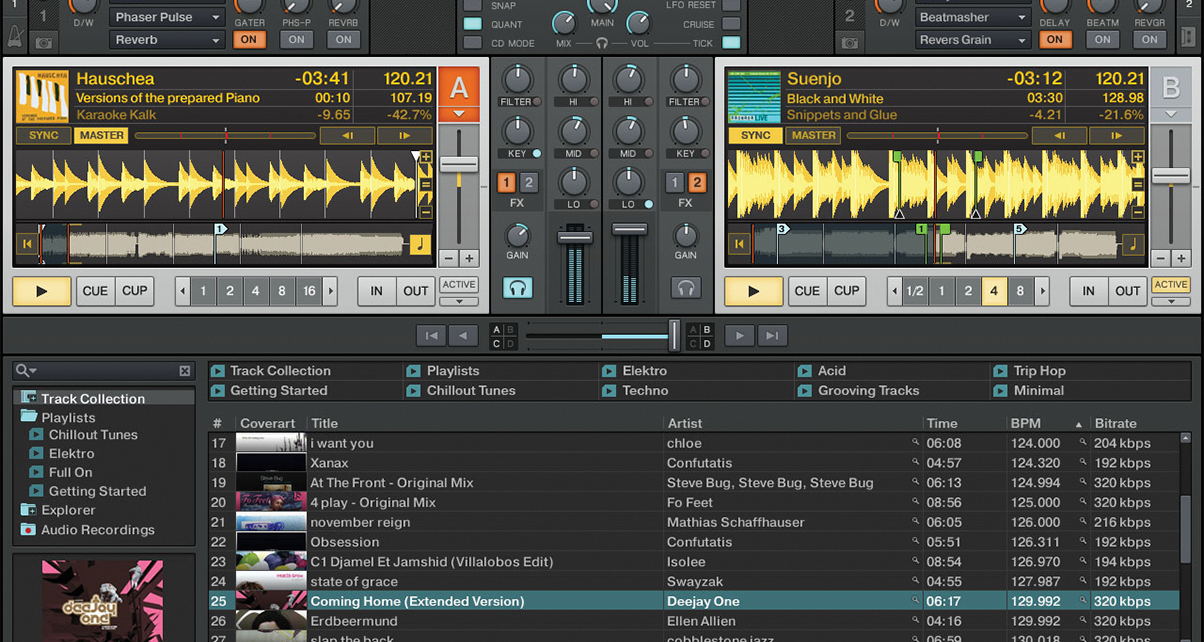Turn on the GATER effect in FX unit 1
Image resolution: width=1204 pixels, height=642 pixels.
249,39
